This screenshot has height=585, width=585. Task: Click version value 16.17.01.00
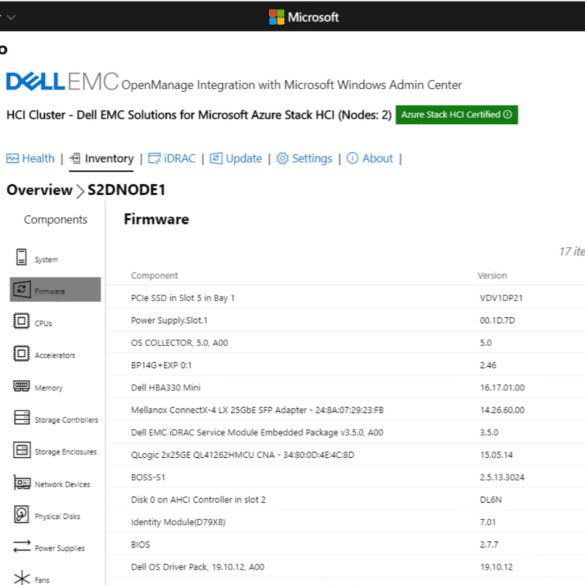pos(502,388)
